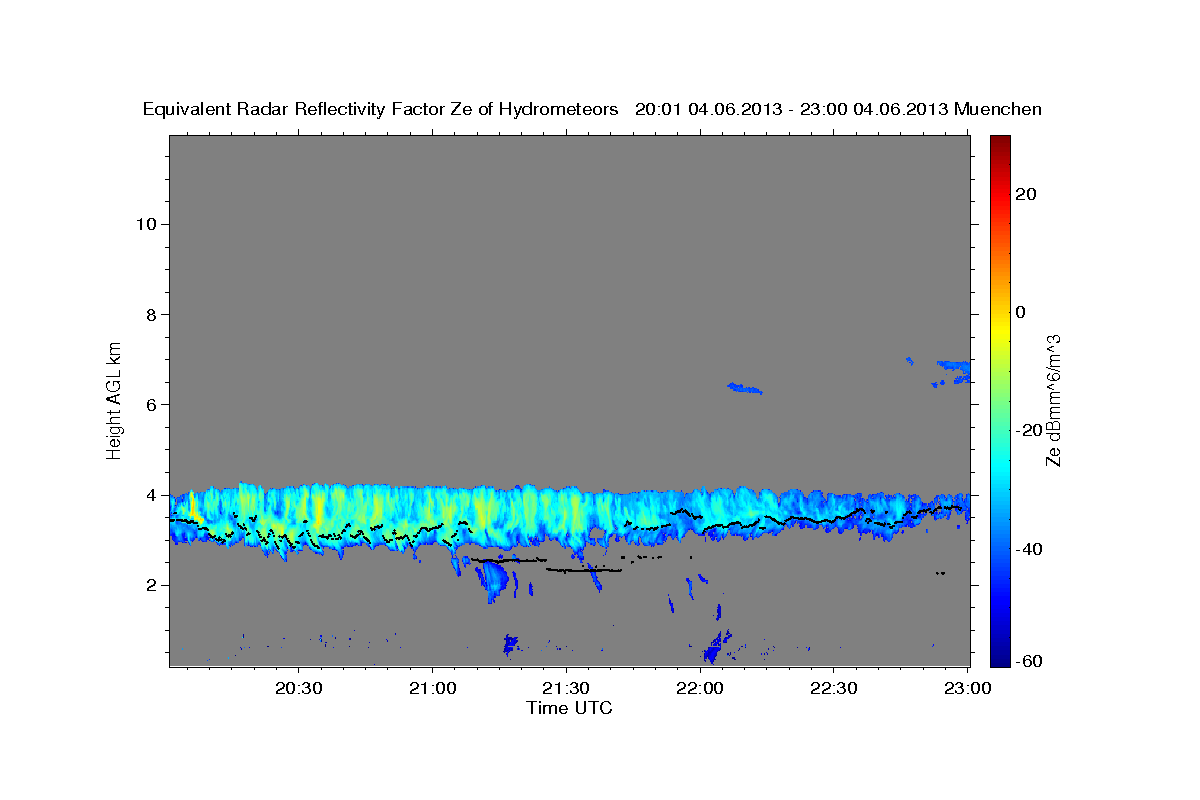
Task: Click the colorbar value -20
Action: [x=1031, y=430]
